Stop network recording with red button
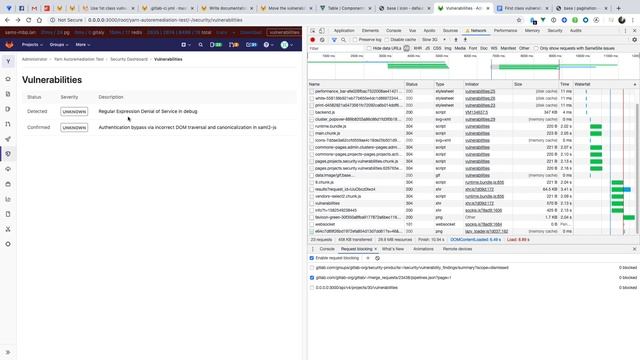Screen dimensions: 640x360 pos(313,40)
